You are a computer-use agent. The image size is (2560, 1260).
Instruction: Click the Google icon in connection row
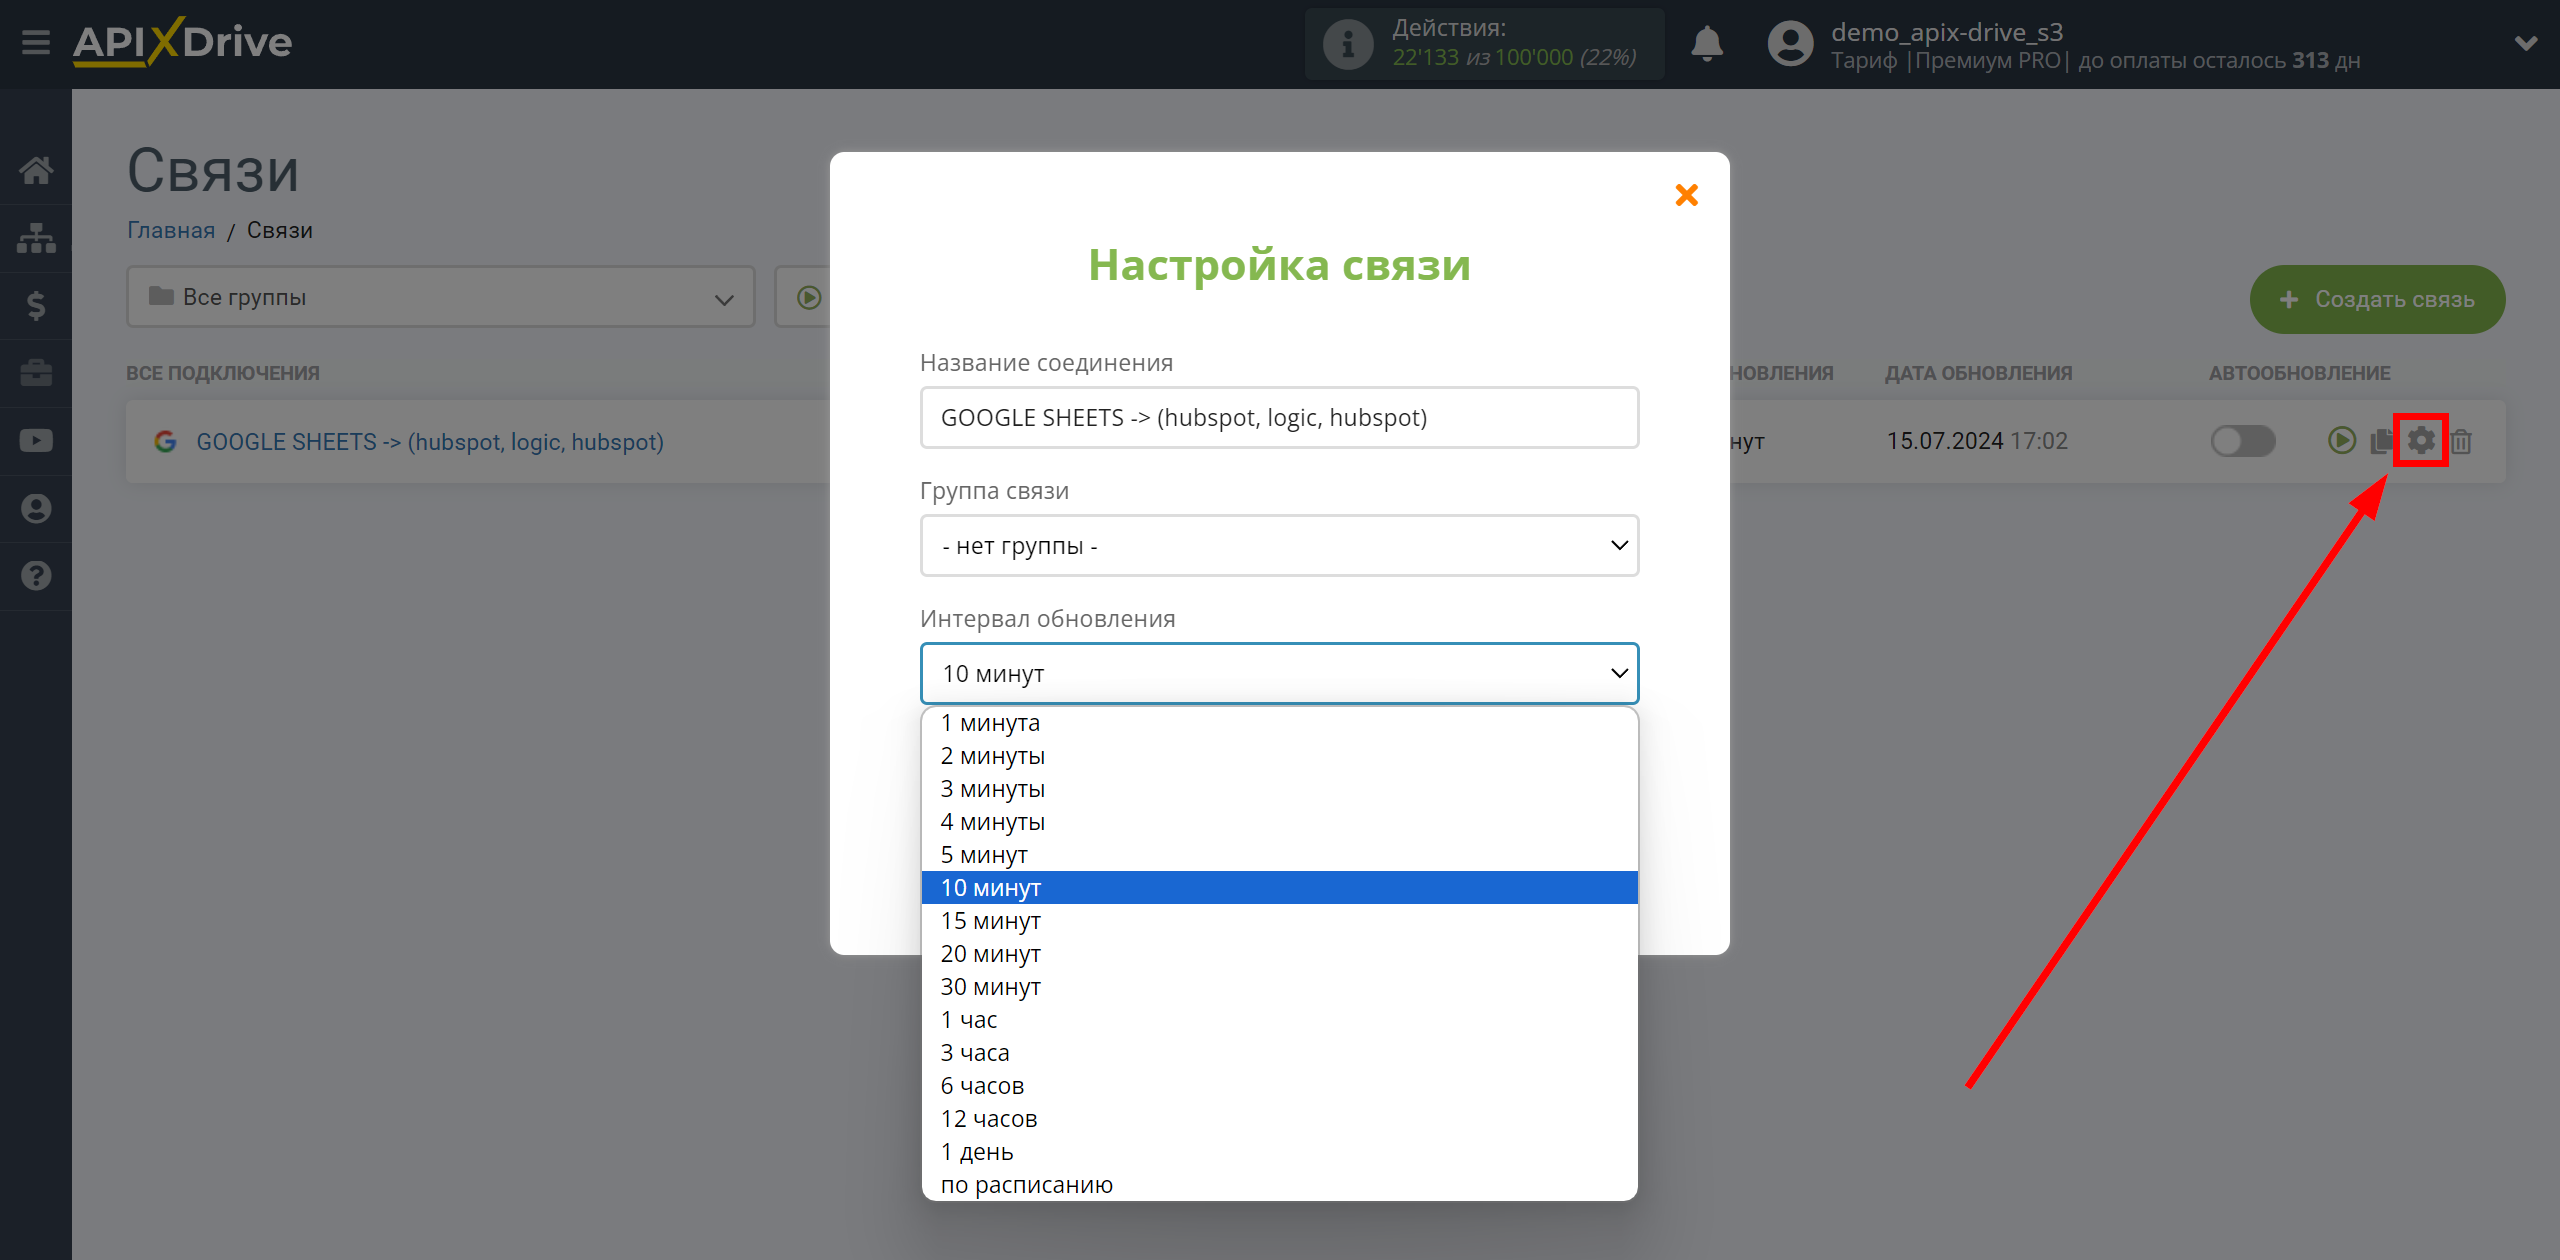[166, 441]
